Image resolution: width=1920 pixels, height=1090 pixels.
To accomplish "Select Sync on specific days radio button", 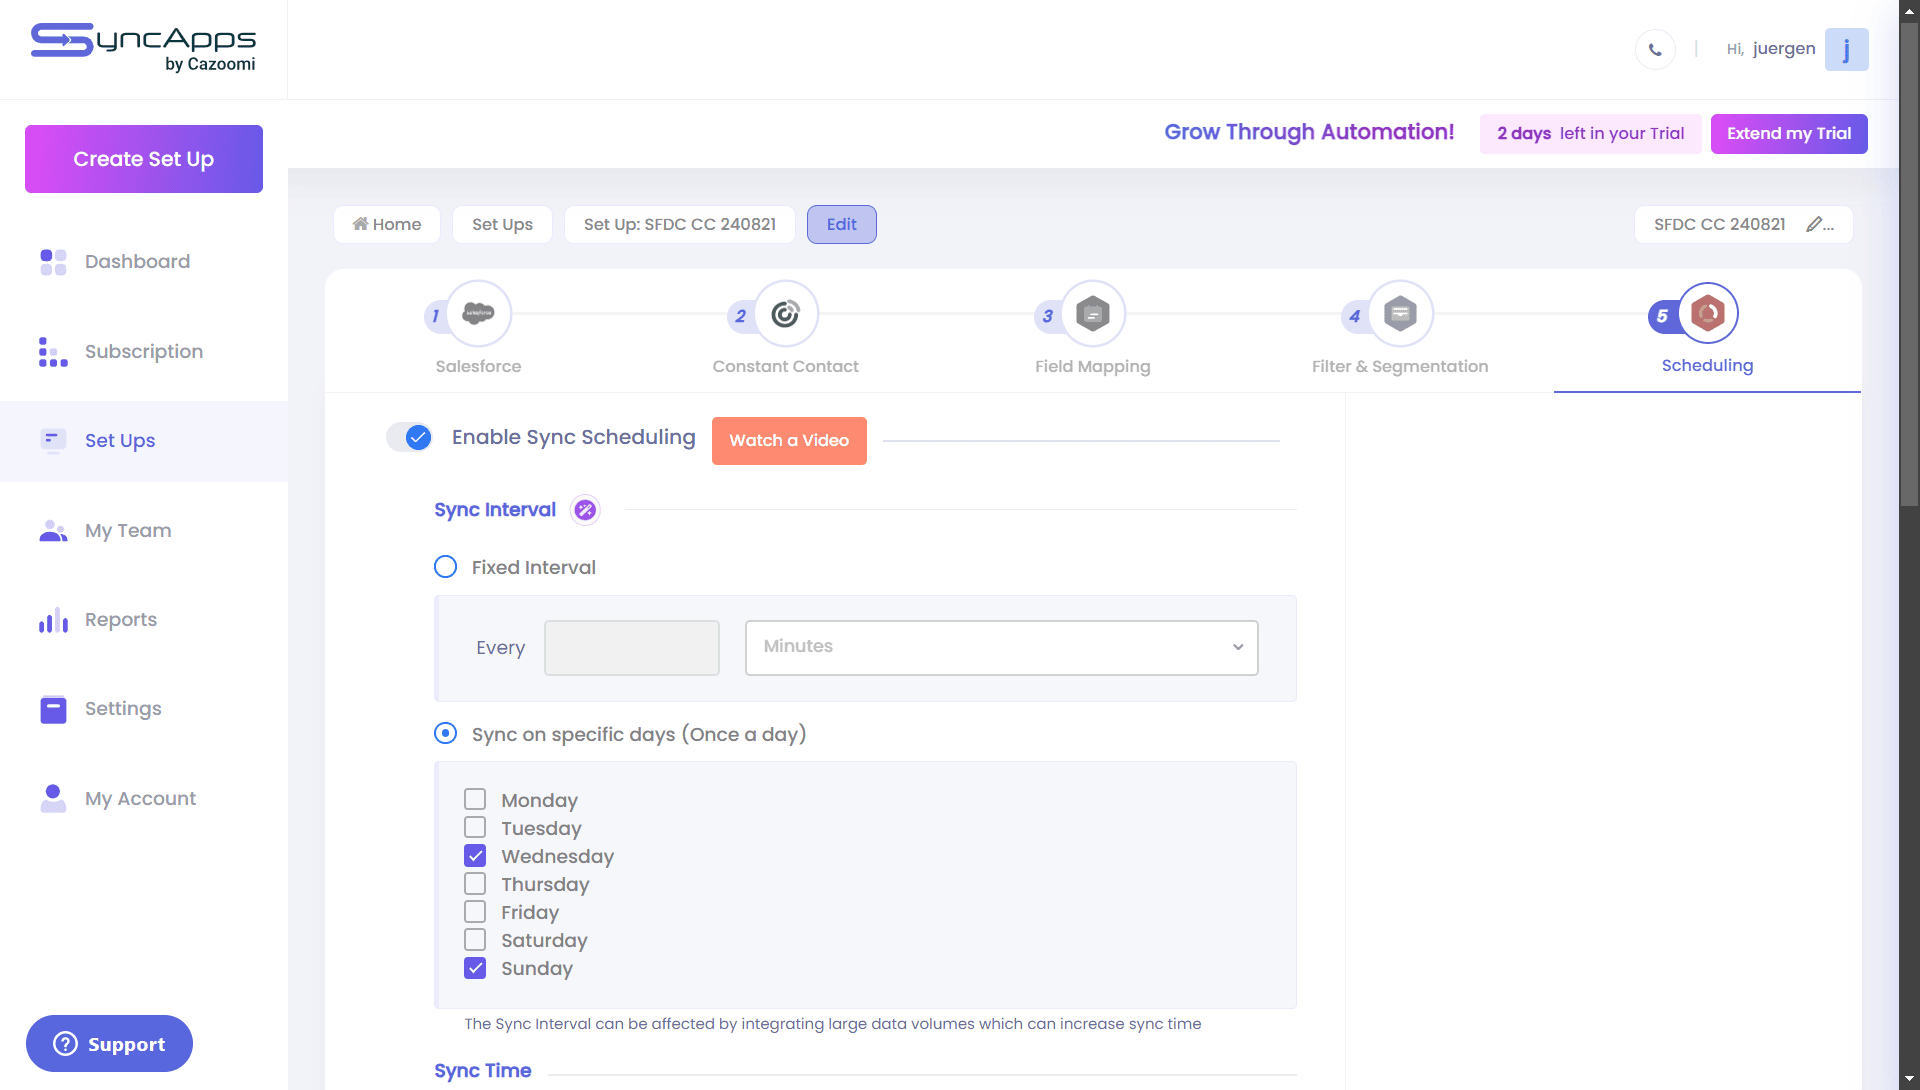I will [x=445, y=734].
